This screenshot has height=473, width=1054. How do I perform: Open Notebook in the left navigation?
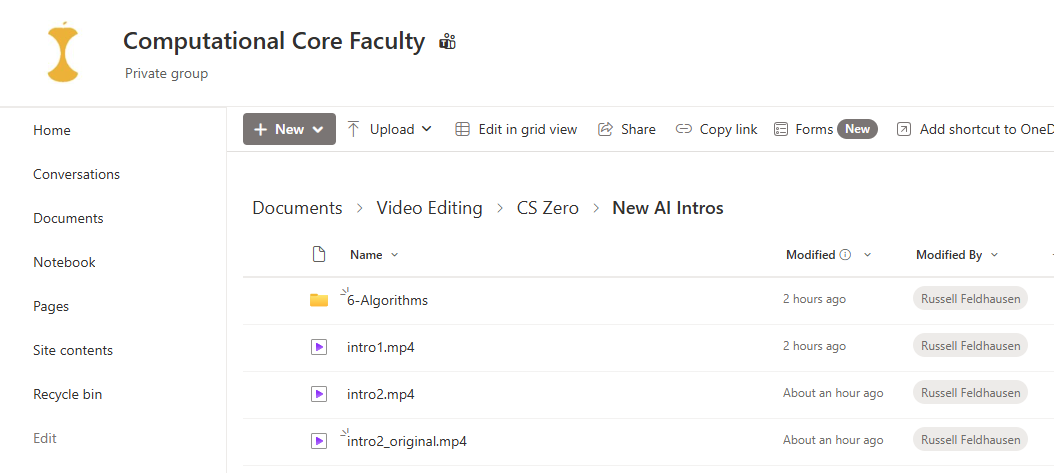tap(65, 262)
